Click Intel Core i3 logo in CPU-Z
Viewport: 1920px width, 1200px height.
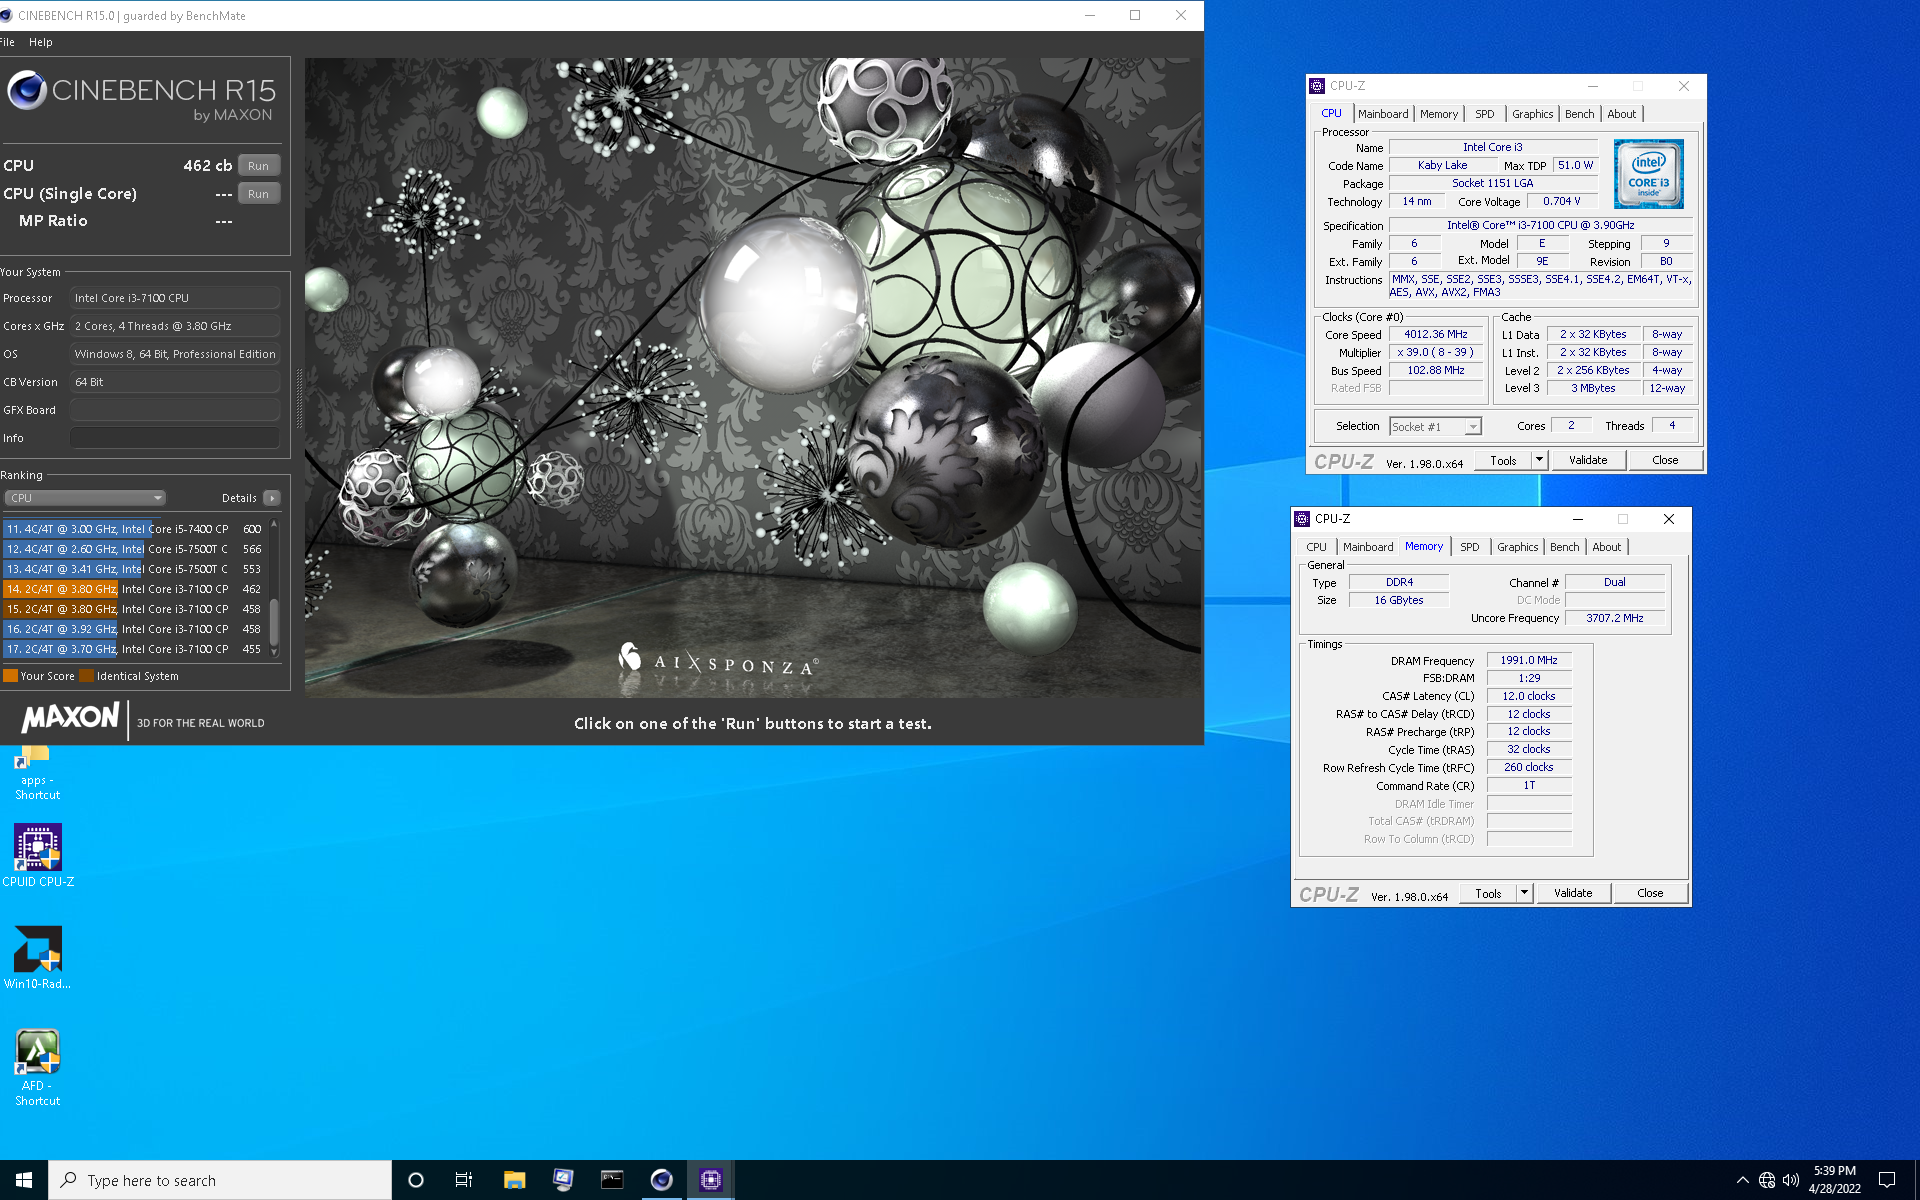tap(1649, 173)
